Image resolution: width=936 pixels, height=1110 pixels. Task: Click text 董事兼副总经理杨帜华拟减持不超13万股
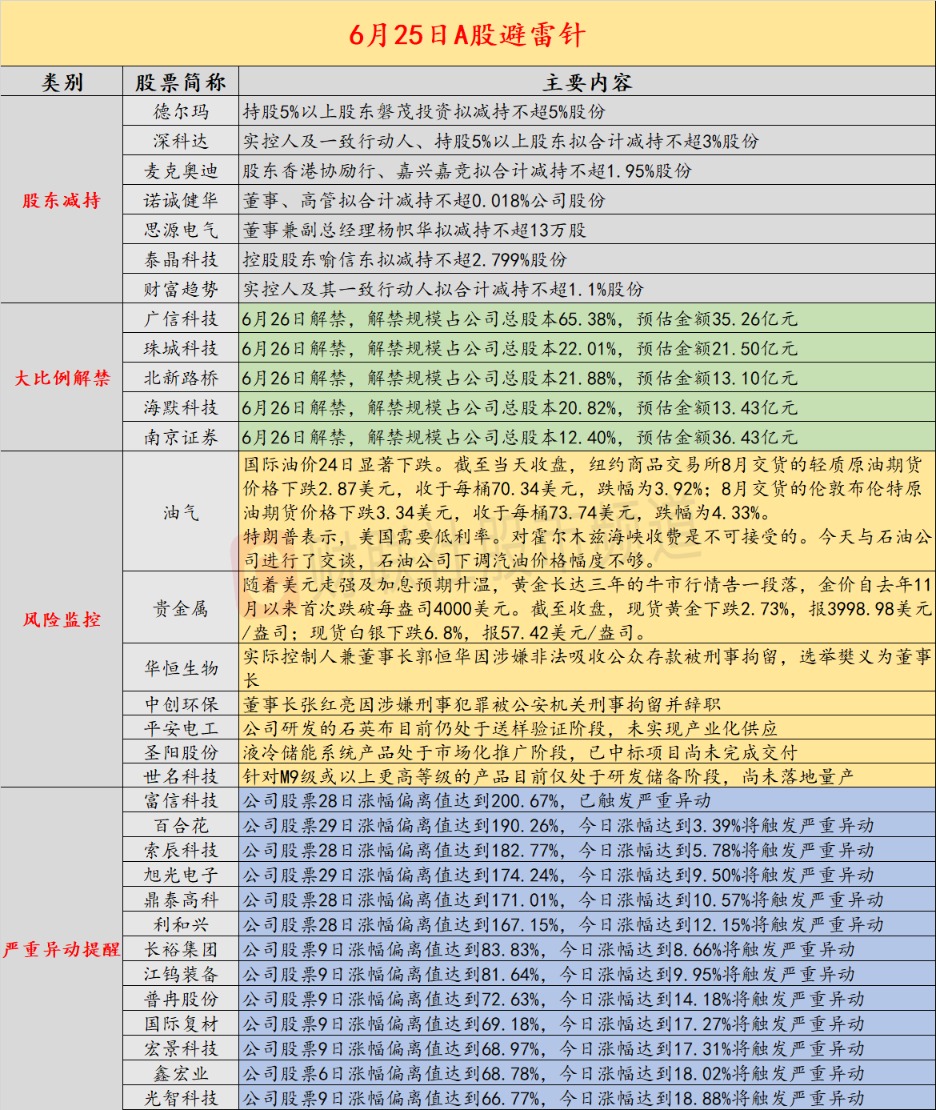415,230
